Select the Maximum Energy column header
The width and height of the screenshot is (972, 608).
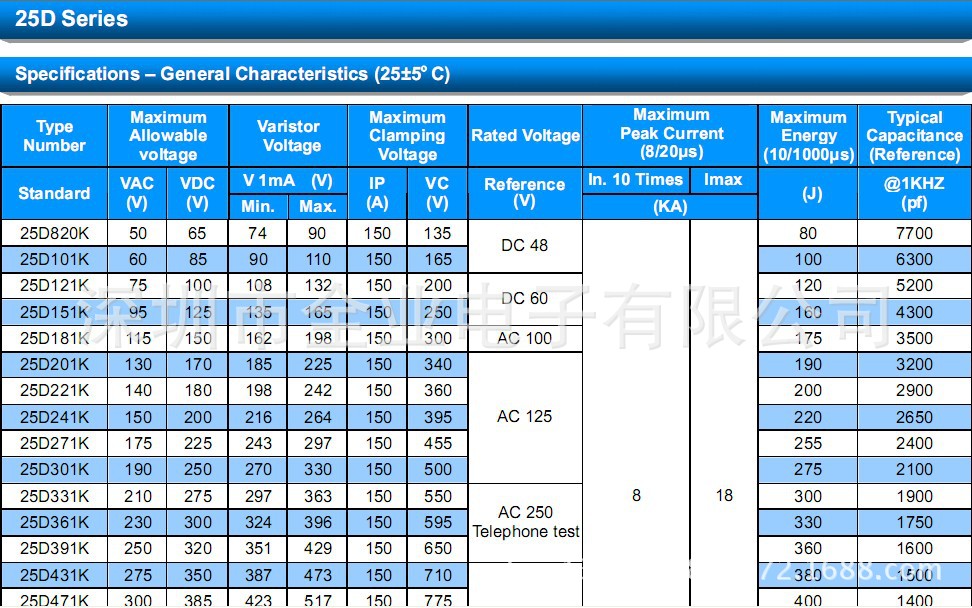pyautogui.click(x=808, y=136)
